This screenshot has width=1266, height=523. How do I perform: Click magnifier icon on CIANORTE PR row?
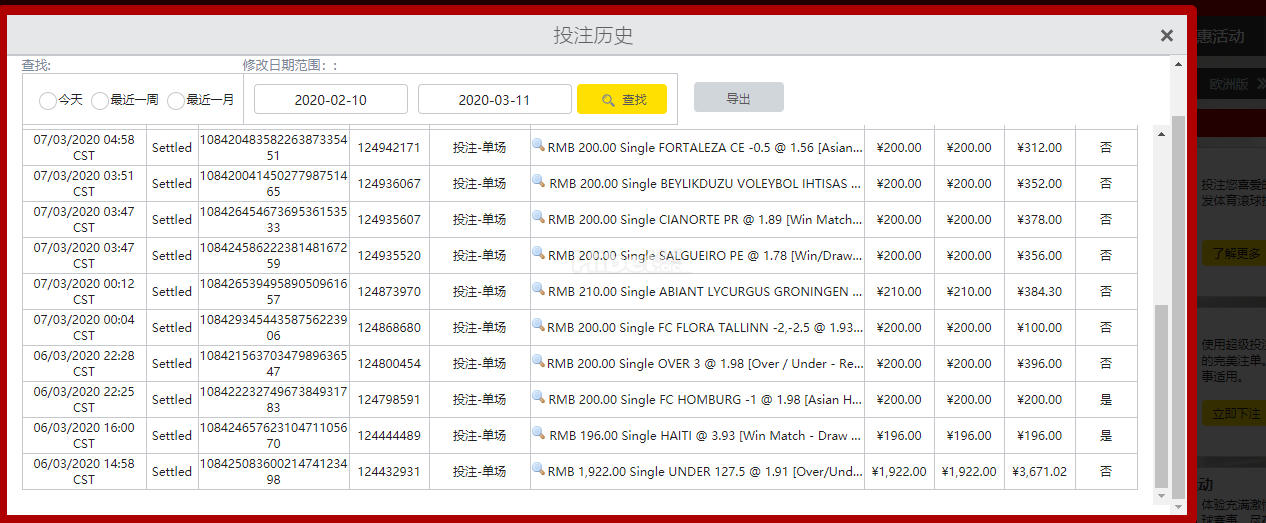(538, 218)
